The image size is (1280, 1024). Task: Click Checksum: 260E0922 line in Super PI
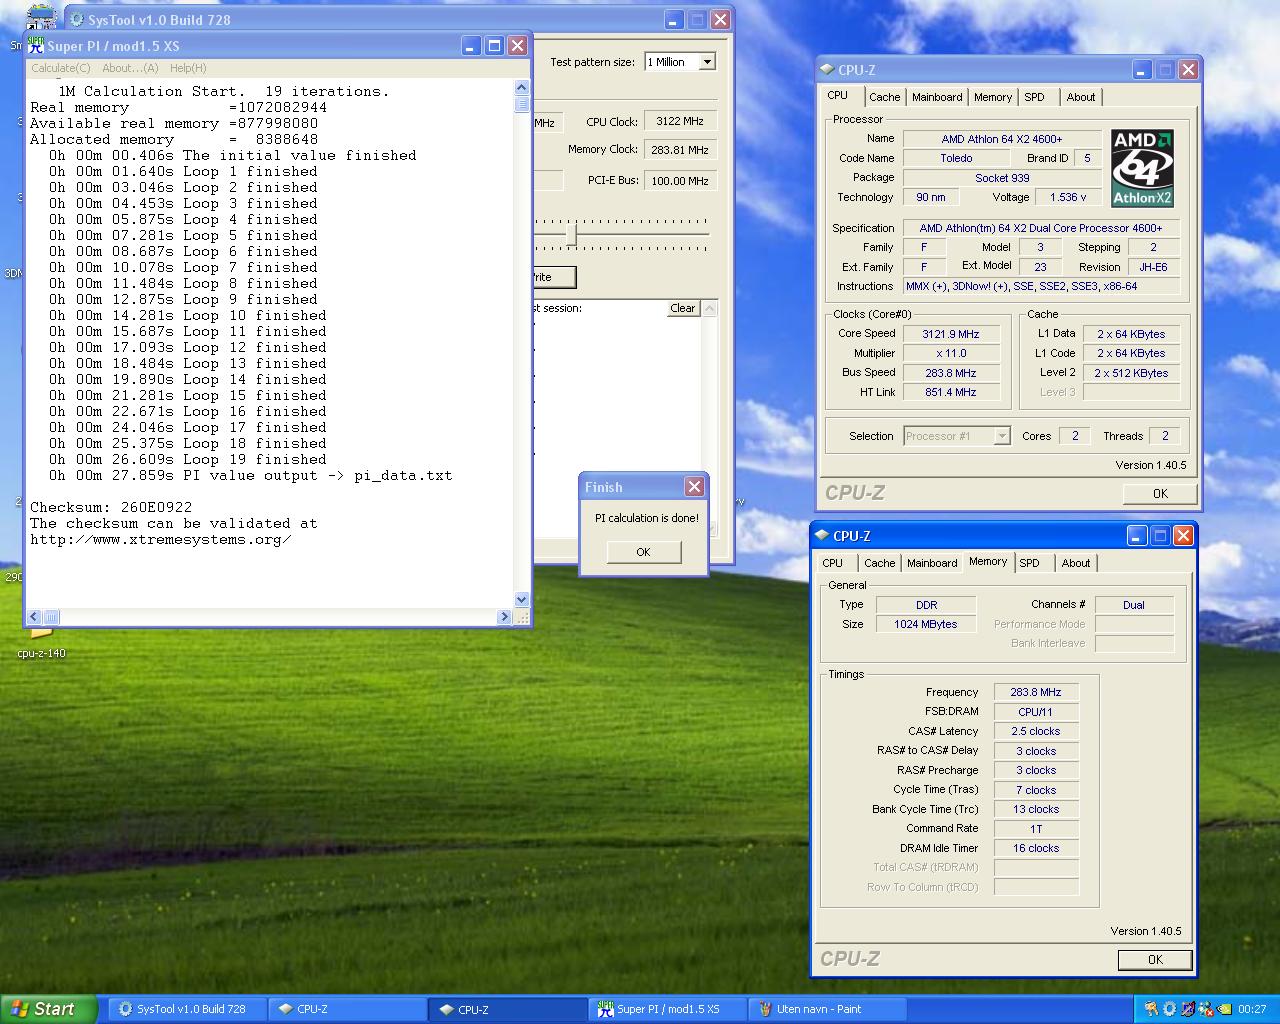(111, 507)
